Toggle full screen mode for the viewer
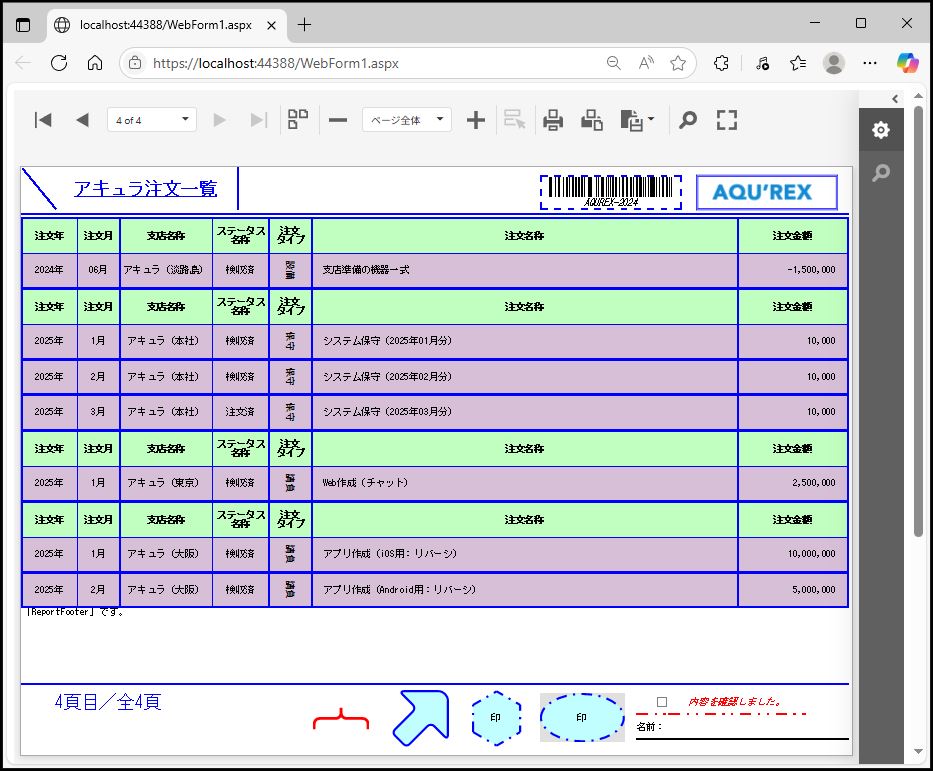 click(x=727, y=120)
